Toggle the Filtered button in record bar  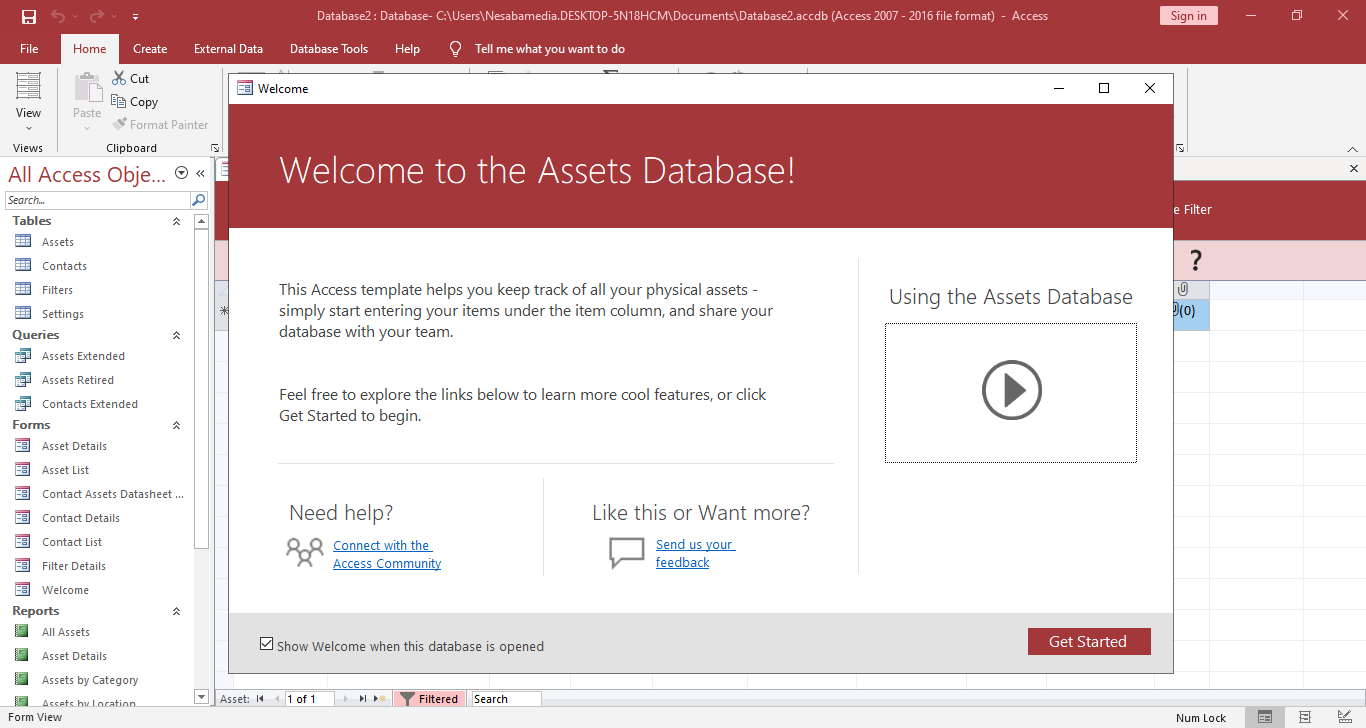click(429, 699)
